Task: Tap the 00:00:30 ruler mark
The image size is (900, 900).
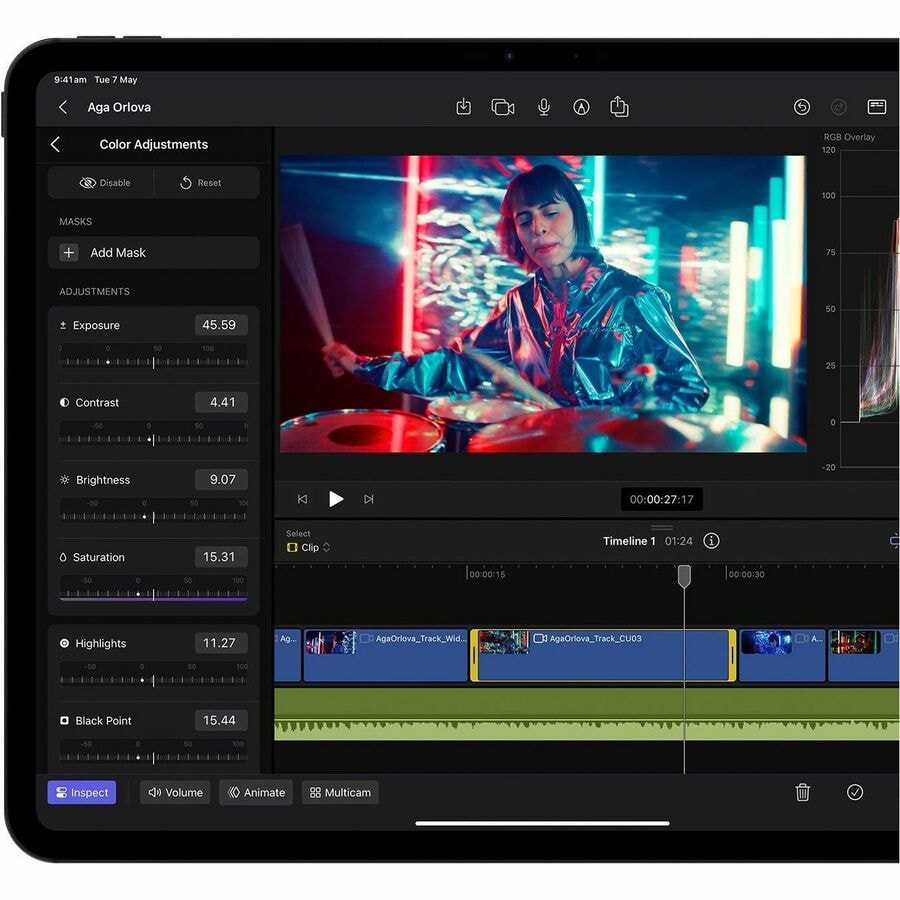Action: click(x=746, y=574)
